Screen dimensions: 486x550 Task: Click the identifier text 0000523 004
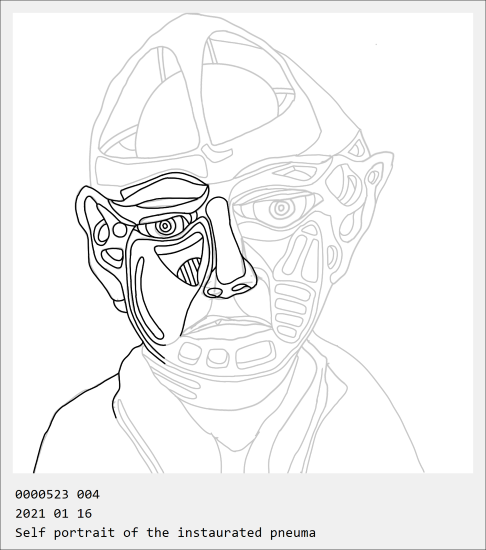pos(57,495)
